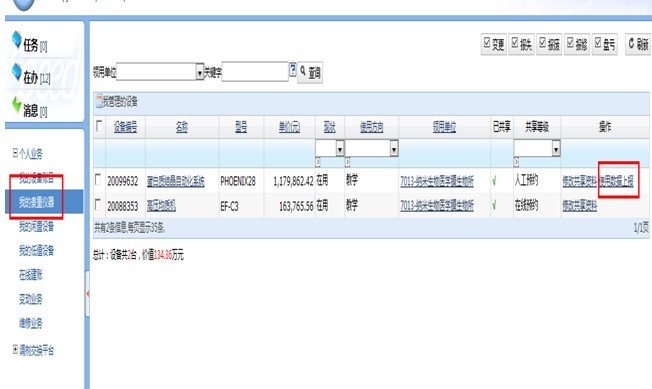Click the price 1,179,862.42 cell
The height and width of the screenshot is (389, 652).
click(293, 181)
